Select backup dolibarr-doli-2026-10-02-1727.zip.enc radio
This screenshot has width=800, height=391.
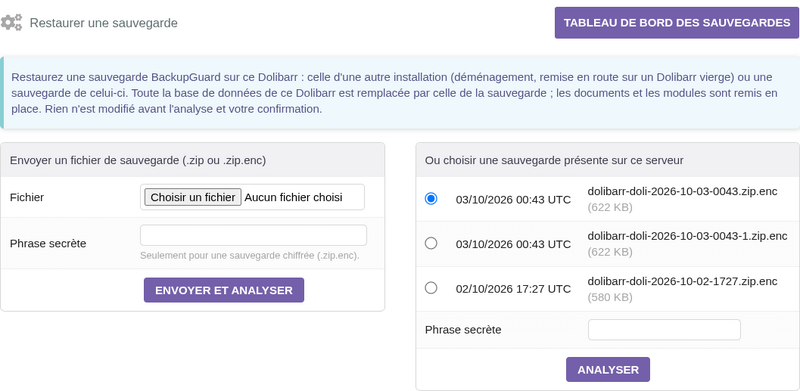pos(431,288)
